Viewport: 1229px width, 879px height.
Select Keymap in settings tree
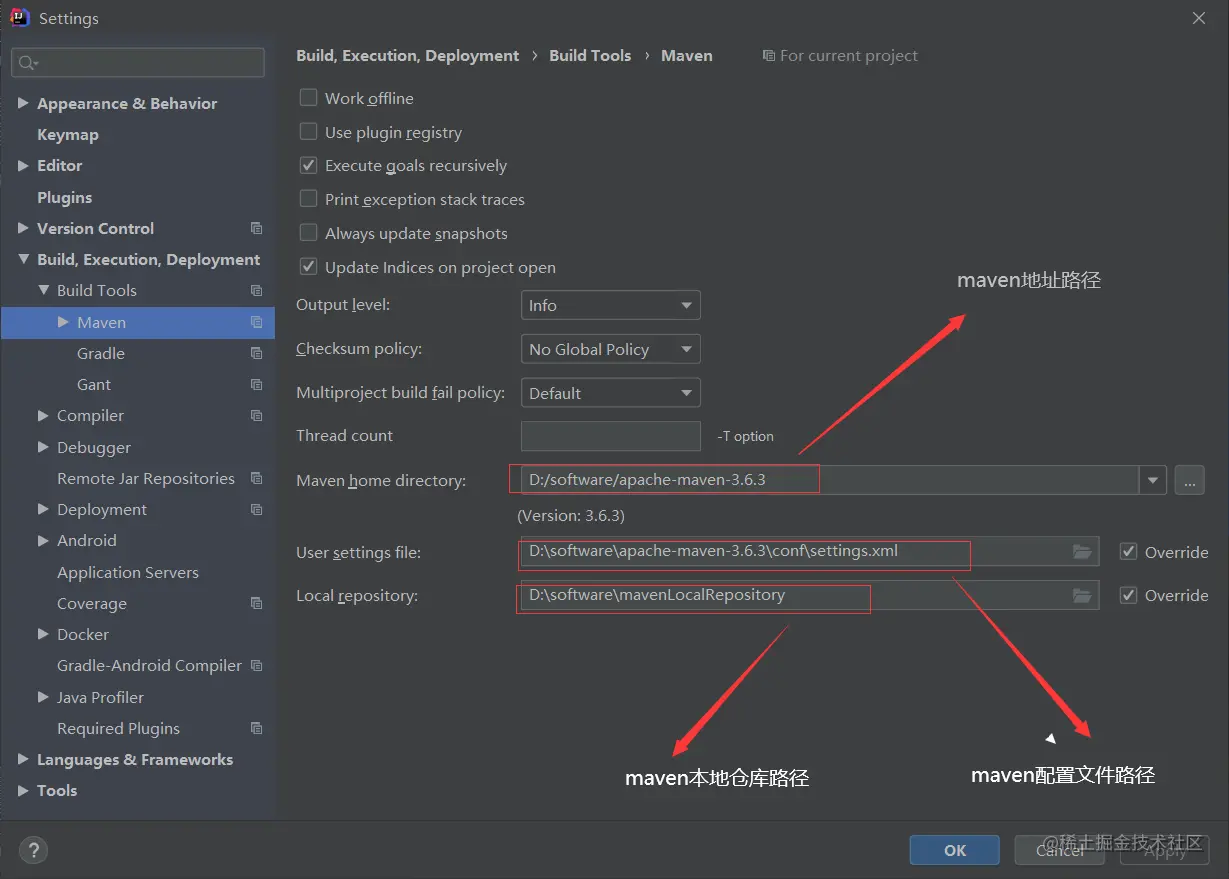pos(68,134)
